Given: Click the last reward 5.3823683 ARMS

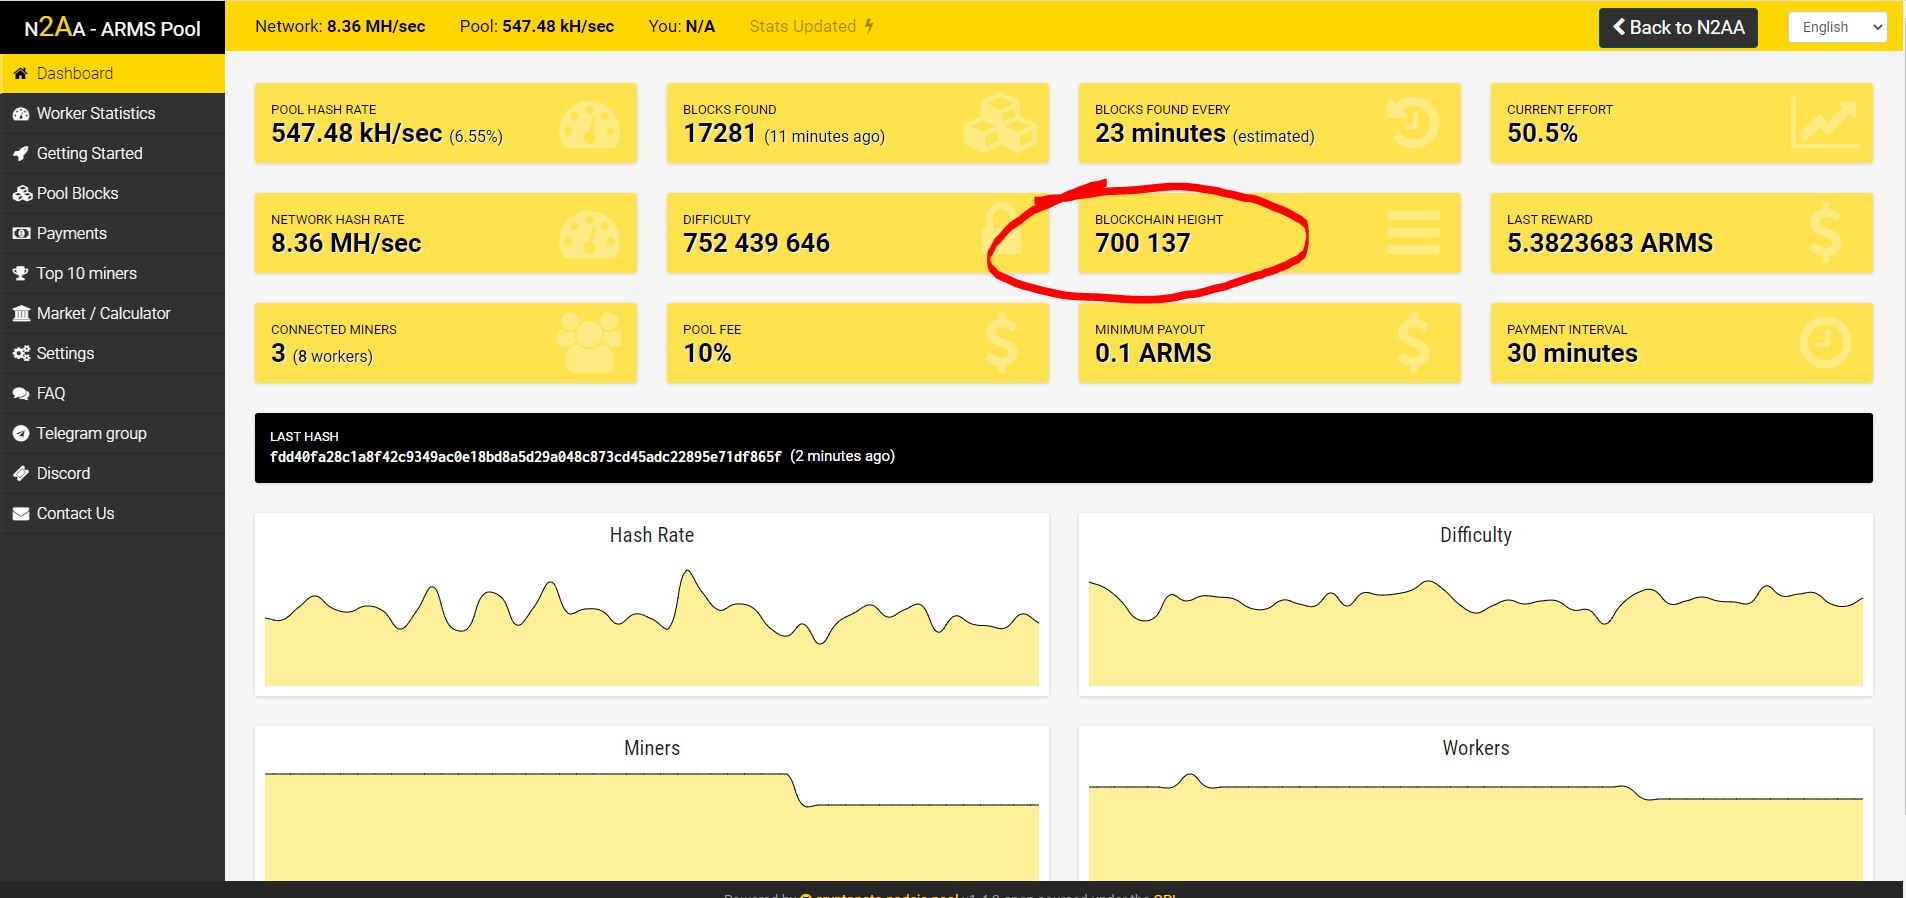Looking at the screenshot, I should click(1610, 244).
